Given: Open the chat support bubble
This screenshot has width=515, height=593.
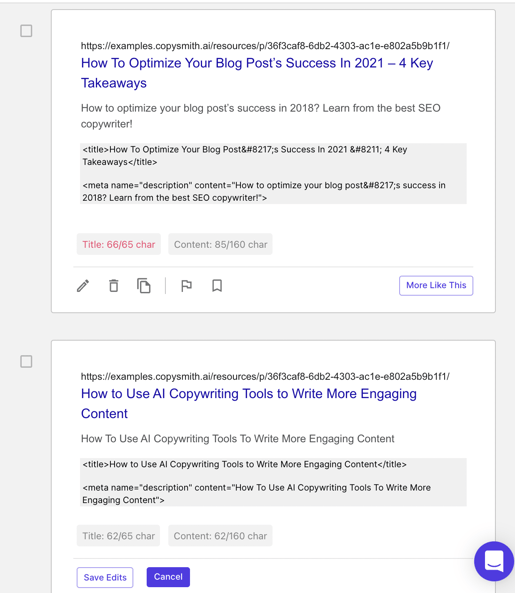Looking at the screenshot, I should pos(494,561).
